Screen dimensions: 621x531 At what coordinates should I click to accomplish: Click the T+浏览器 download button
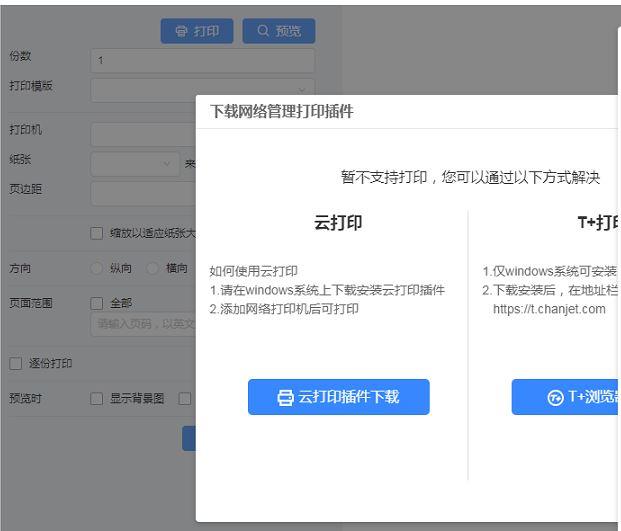565,397
